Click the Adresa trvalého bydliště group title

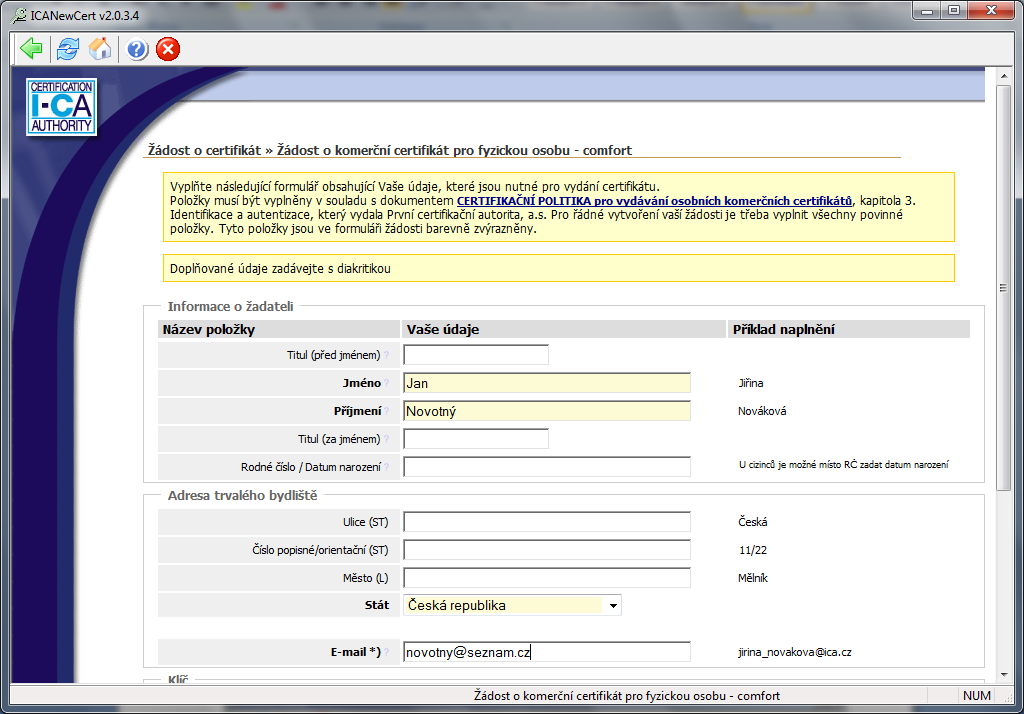coord(242,495)
